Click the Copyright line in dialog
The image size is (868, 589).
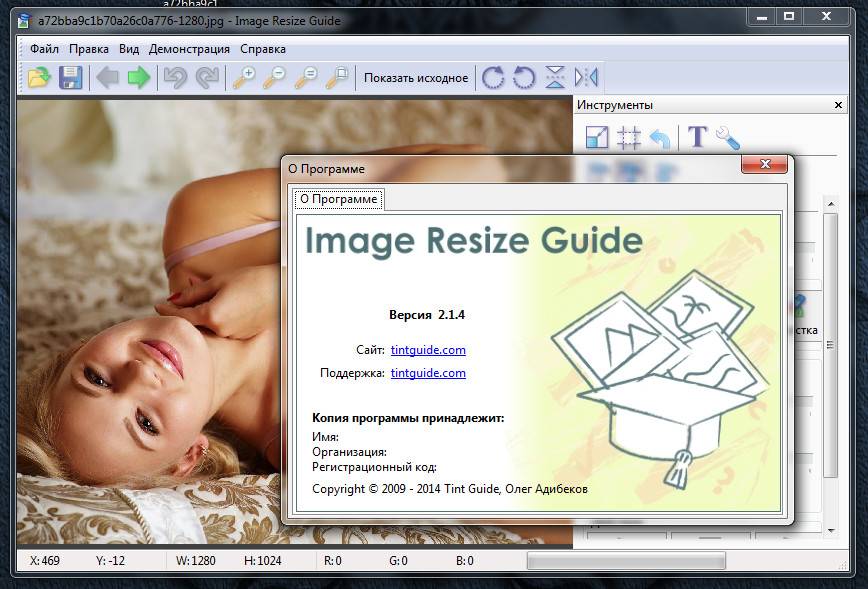[450, 489]
